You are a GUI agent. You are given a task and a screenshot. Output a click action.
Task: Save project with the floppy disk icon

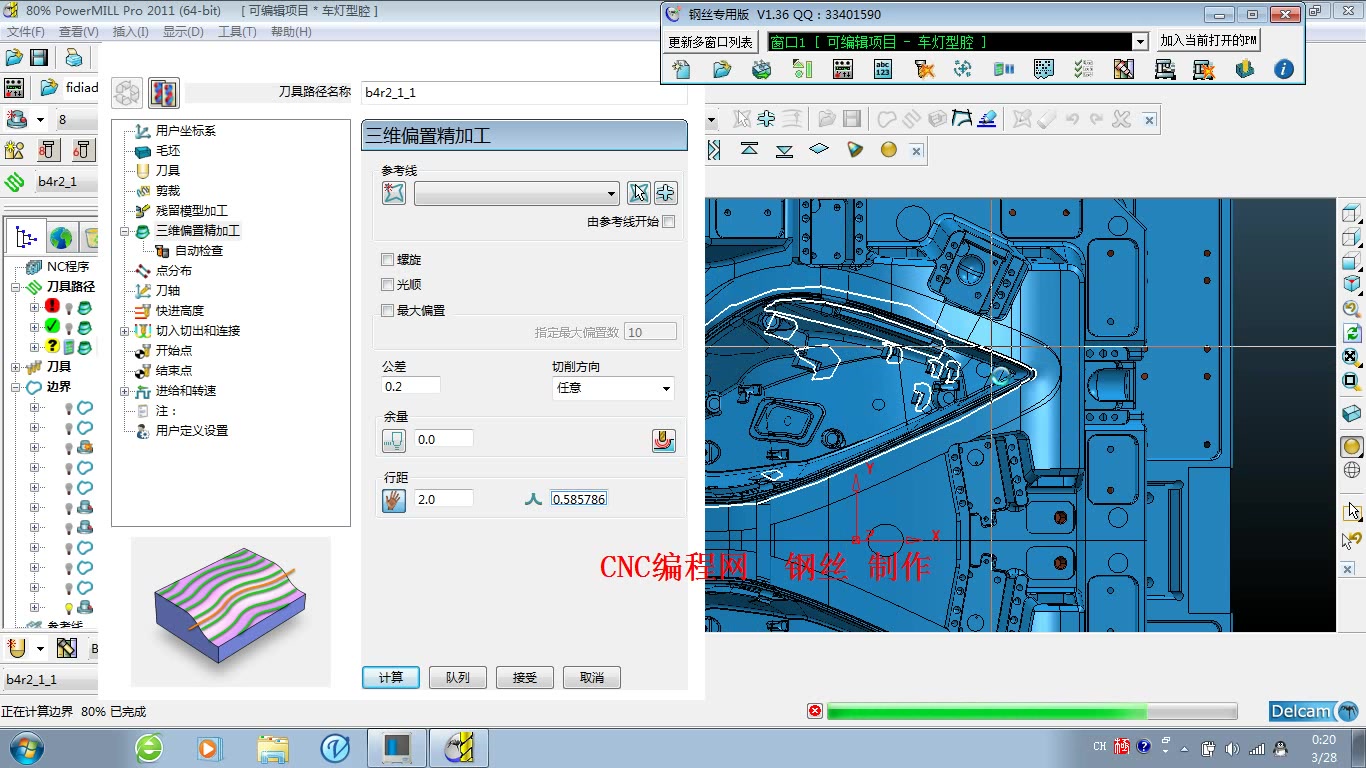tap(39, 58)
